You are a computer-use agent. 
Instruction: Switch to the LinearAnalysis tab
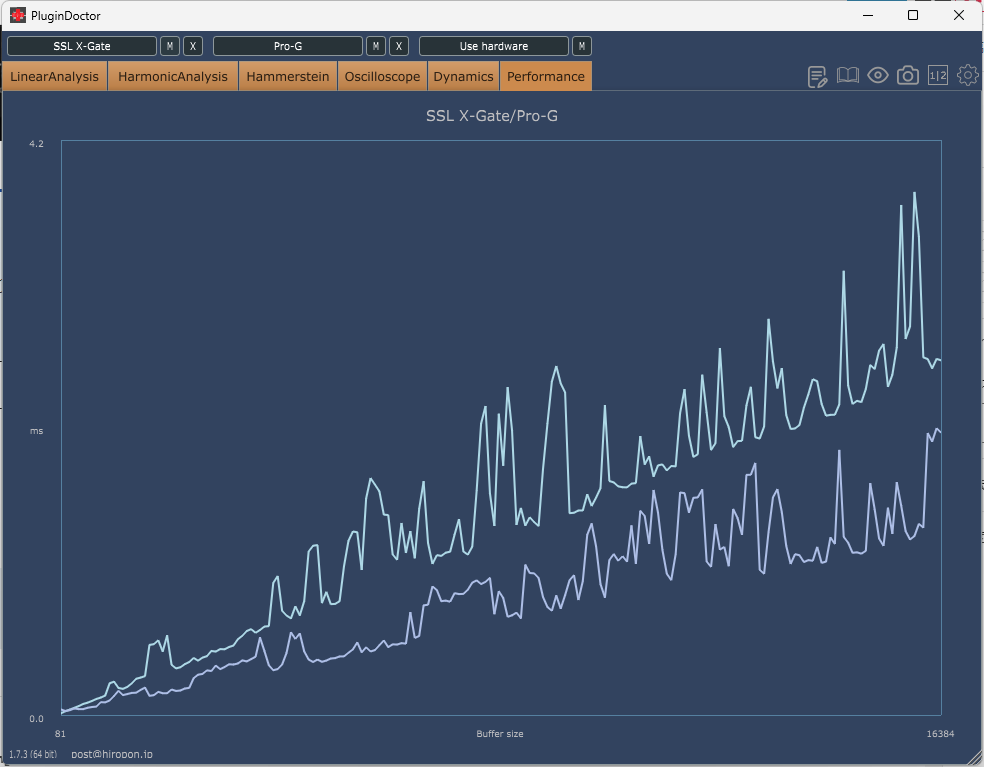point(55,76)
